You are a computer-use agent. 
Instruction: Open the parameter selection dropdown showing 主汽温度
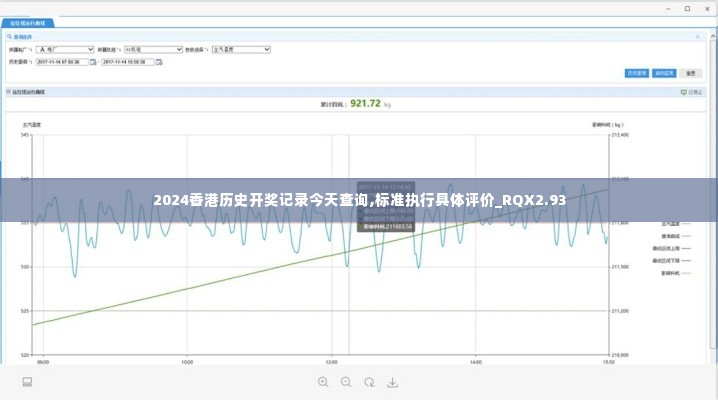[241, 49]
